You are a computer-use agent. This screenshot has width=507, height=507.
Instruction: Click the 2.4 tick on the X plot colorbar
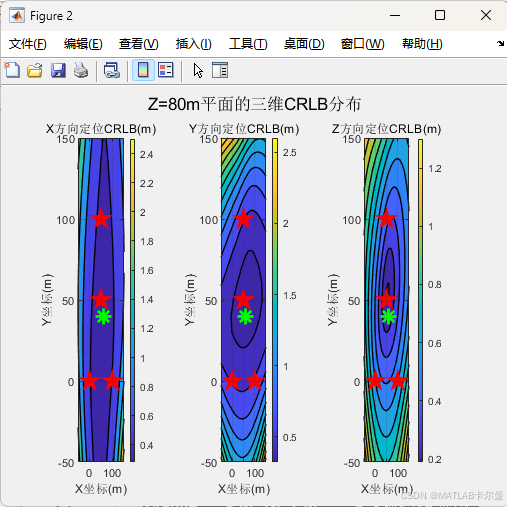pyautogui.click(x=146, y=155)
